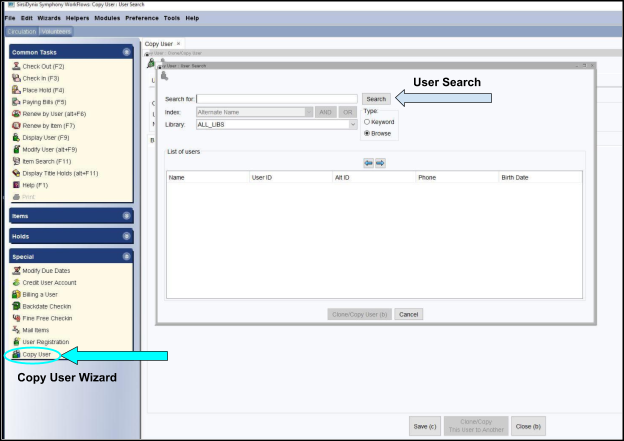Image resolution: width=624 pixels, height=441 pixels.
Task: Open Paying Bills (F5) icon
Action: [x=16, y=102]
